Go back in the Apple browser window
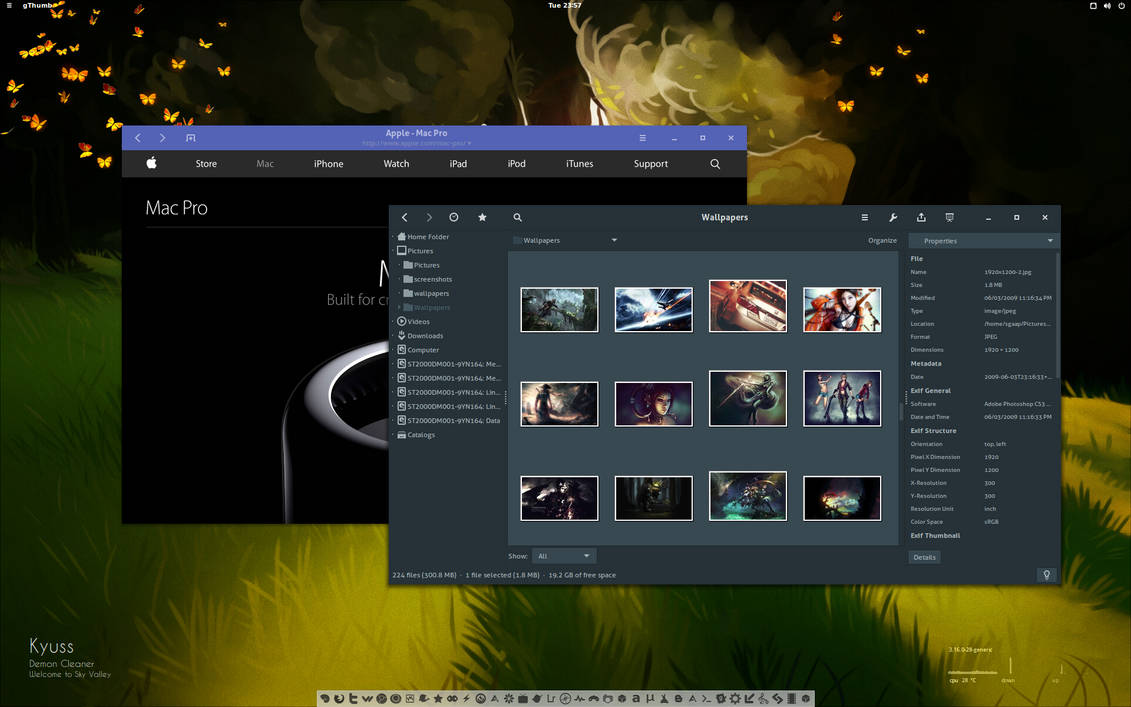Image resolution: width=1131 pixels, height=707 pixels. pos(138,138)
